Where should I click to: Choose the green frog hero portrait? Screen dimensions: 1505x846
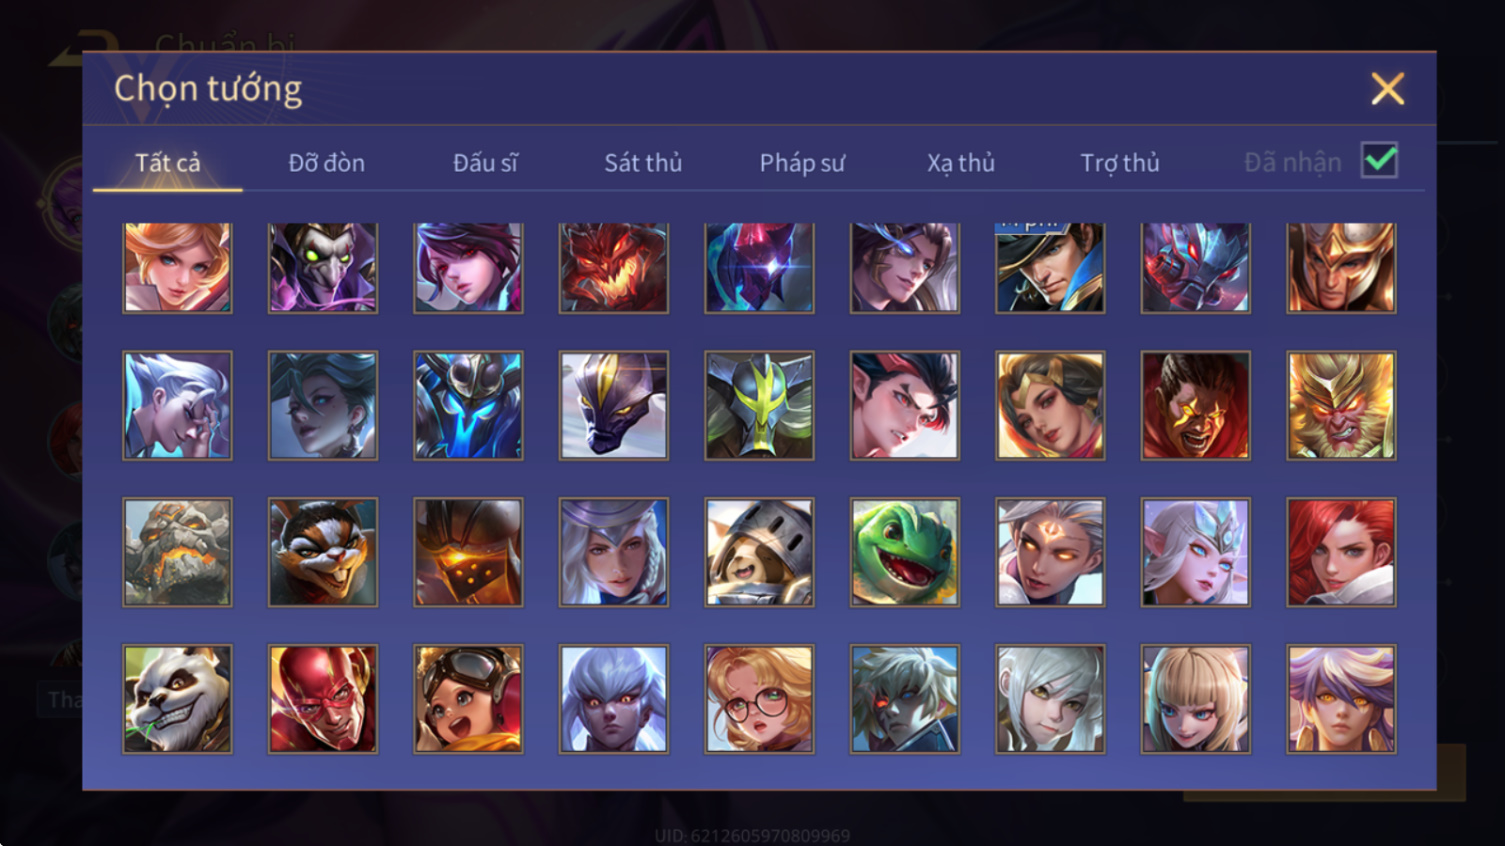pyautogui.click(x=905, y=552)
